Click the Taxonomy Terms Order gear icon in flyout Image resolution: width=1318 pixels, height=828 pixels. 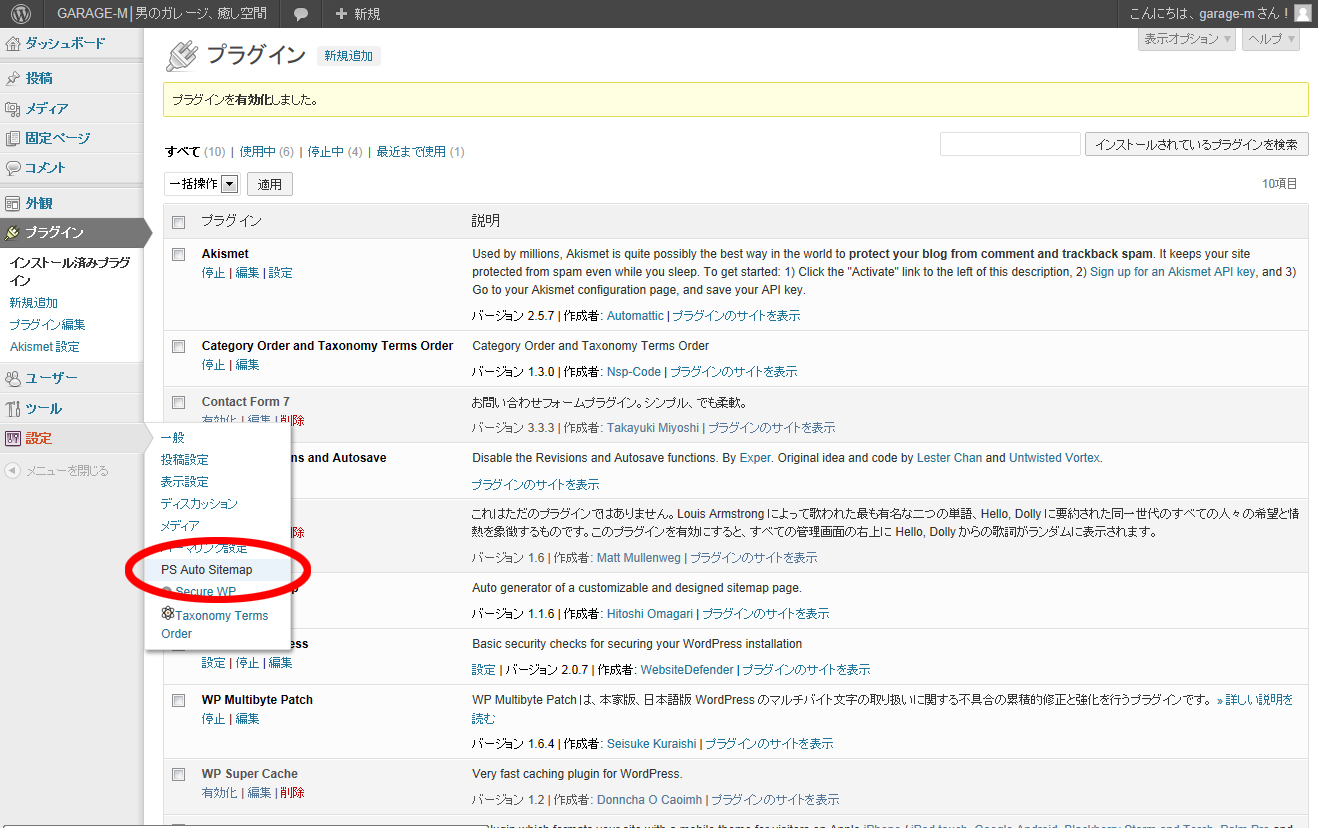168,613
